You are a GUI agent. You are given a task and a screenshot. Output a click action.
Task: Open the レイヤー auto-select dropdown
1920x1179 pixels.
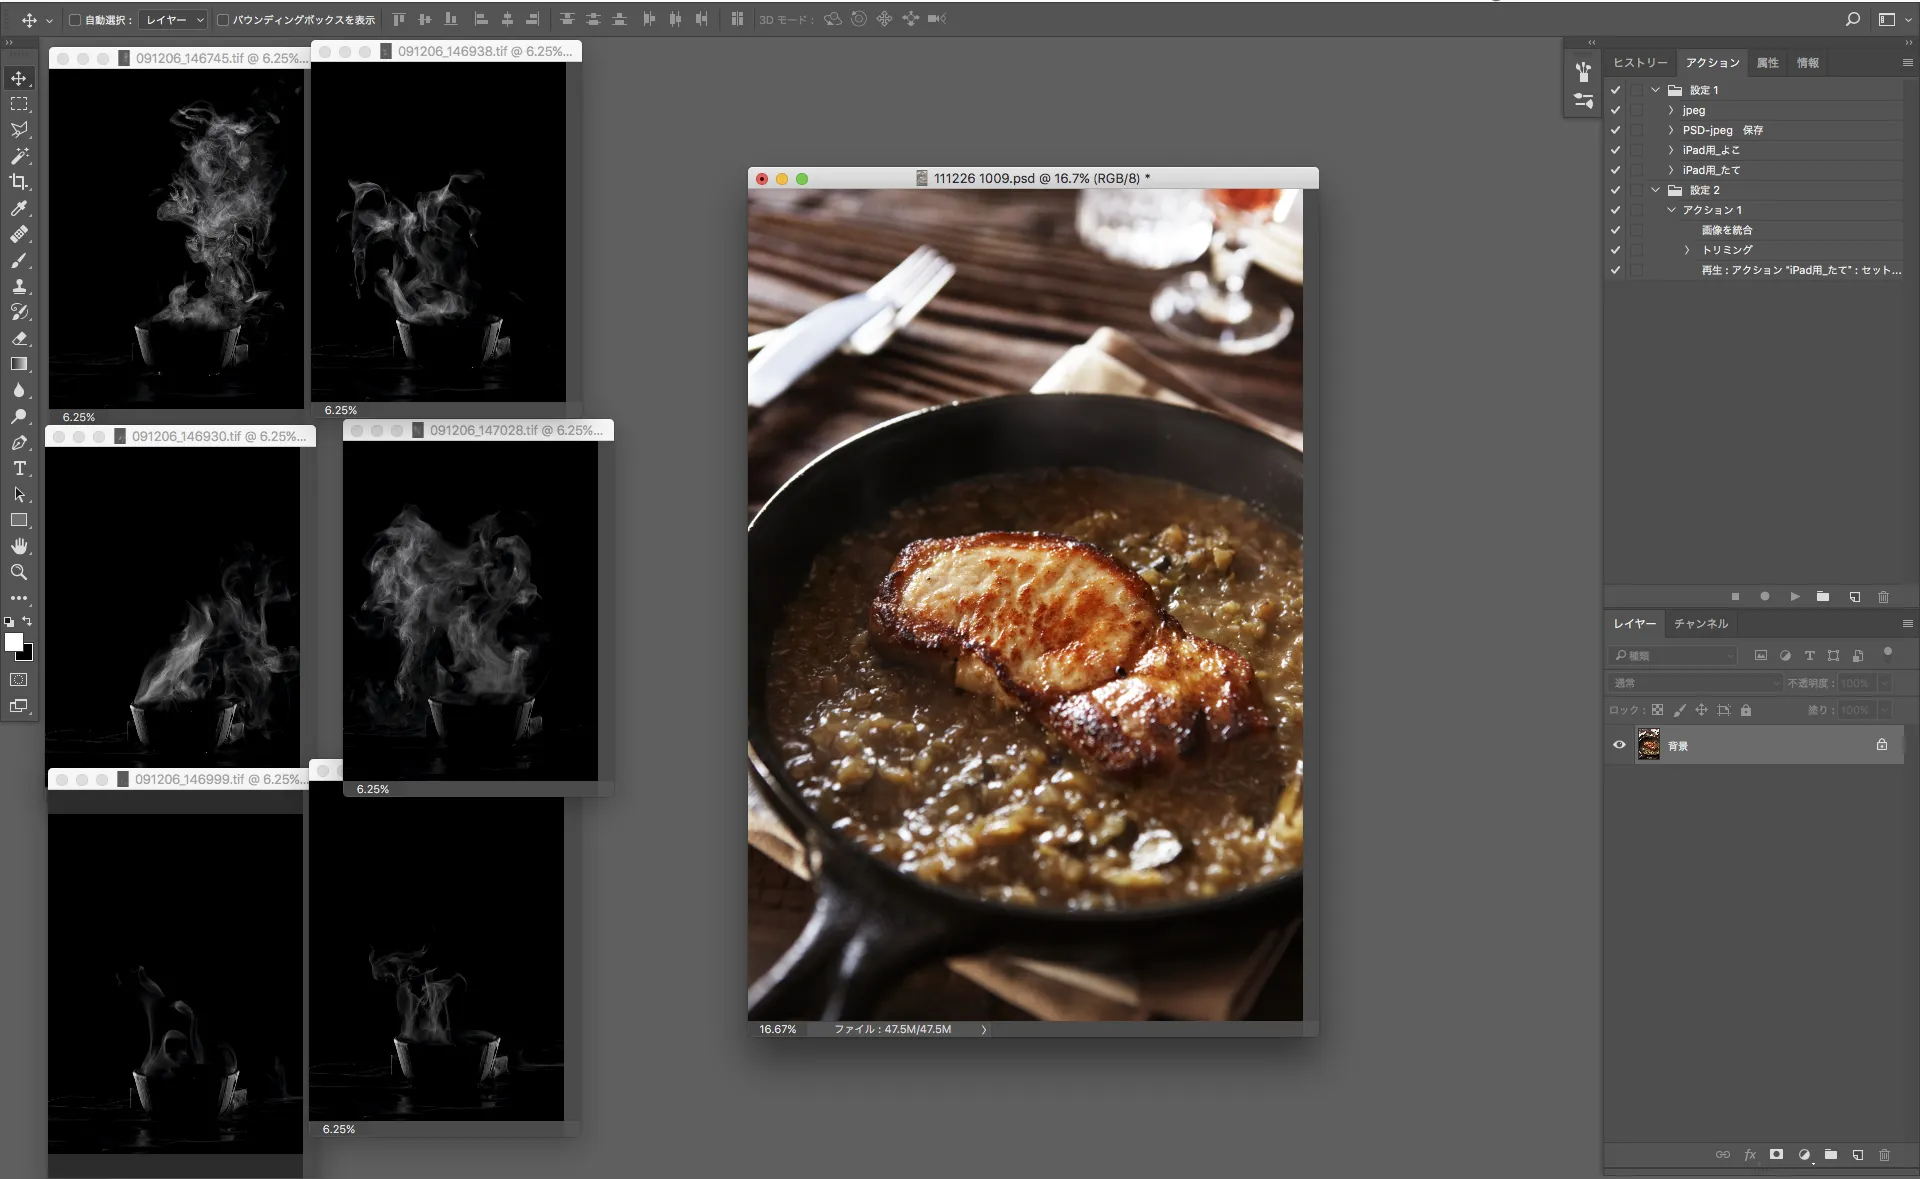(174, 20)
